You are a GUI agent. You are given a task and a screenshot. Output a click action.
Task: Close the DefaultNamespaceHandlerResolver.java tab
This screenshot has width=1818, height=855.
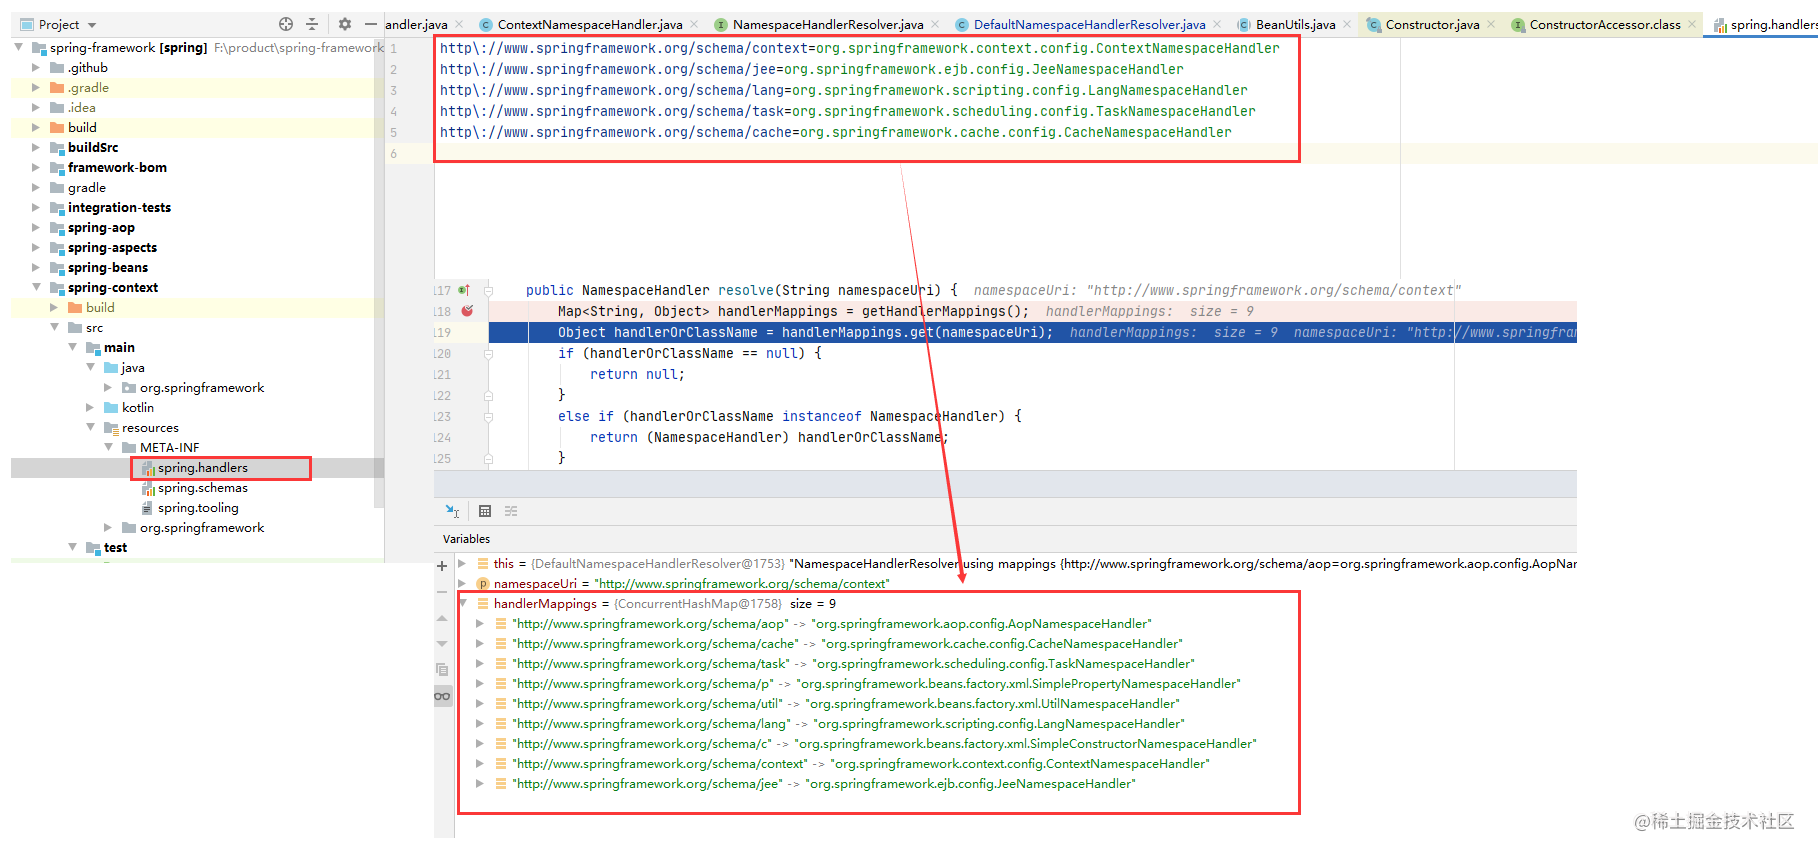[x=1217, y=24]
